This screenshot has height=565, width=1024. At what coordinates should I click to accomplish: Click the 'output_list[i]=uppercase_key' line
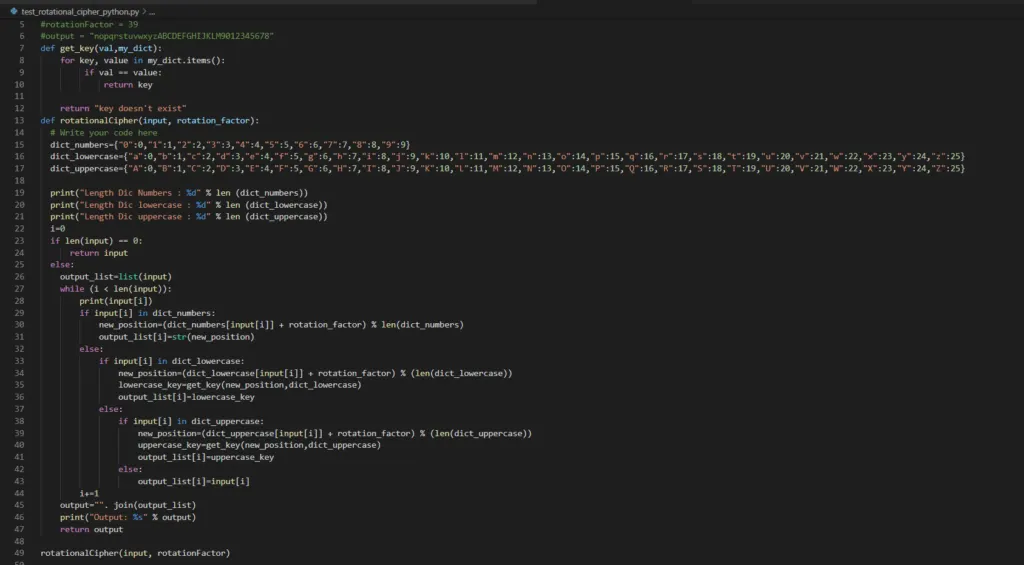(x=206, y=457)
